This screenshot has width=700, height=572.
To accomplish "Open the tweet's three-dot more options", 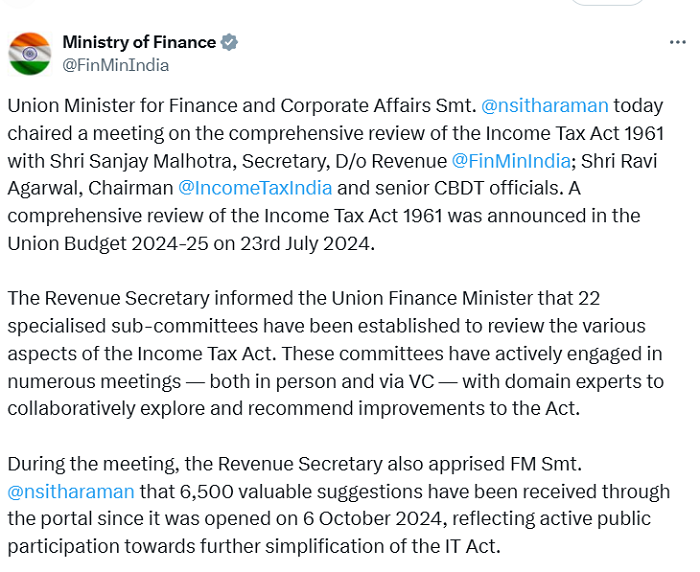I will point(677,43).
